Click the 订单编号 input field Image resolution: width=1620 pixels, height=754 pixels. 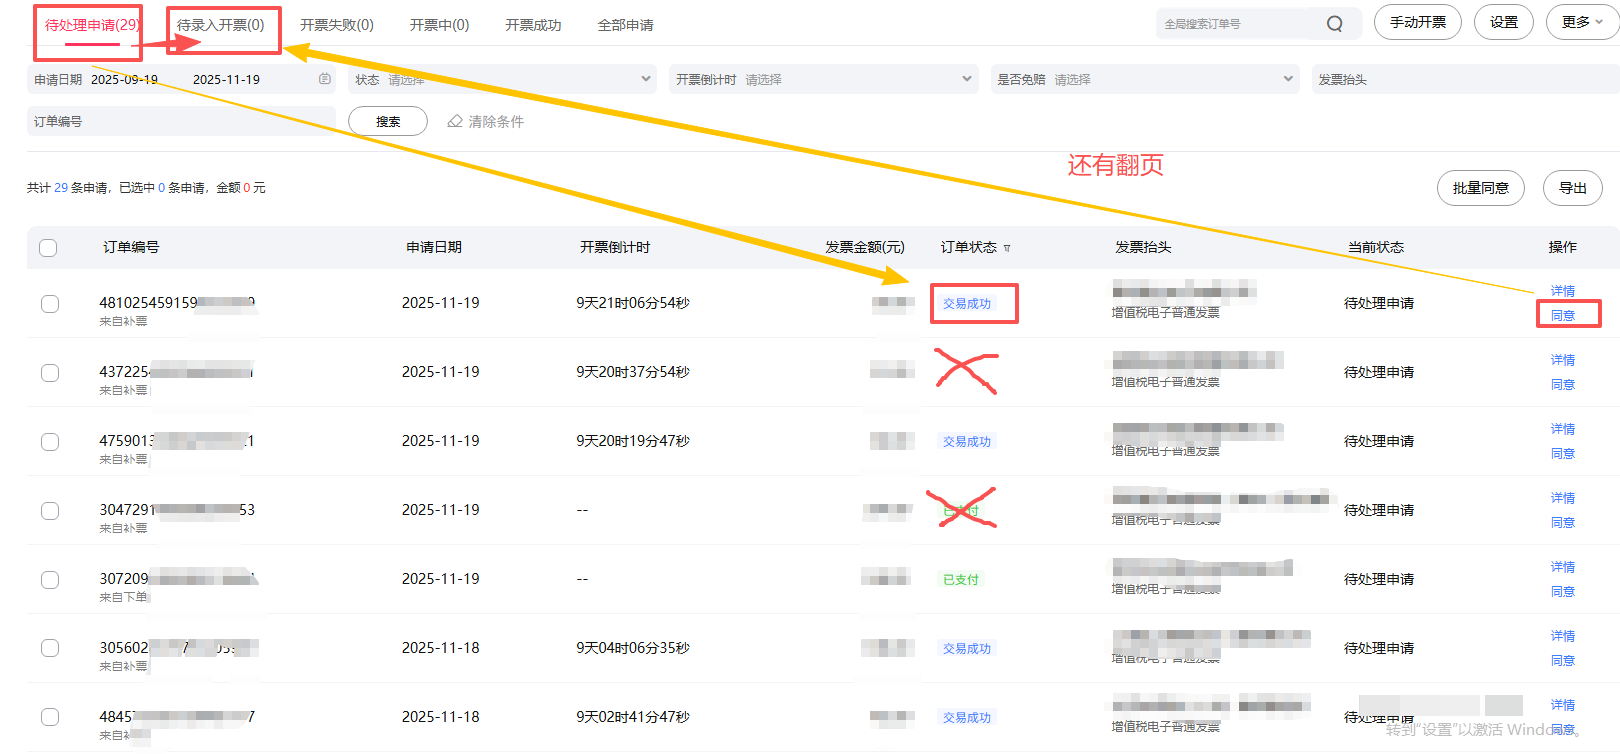point(182,121)
